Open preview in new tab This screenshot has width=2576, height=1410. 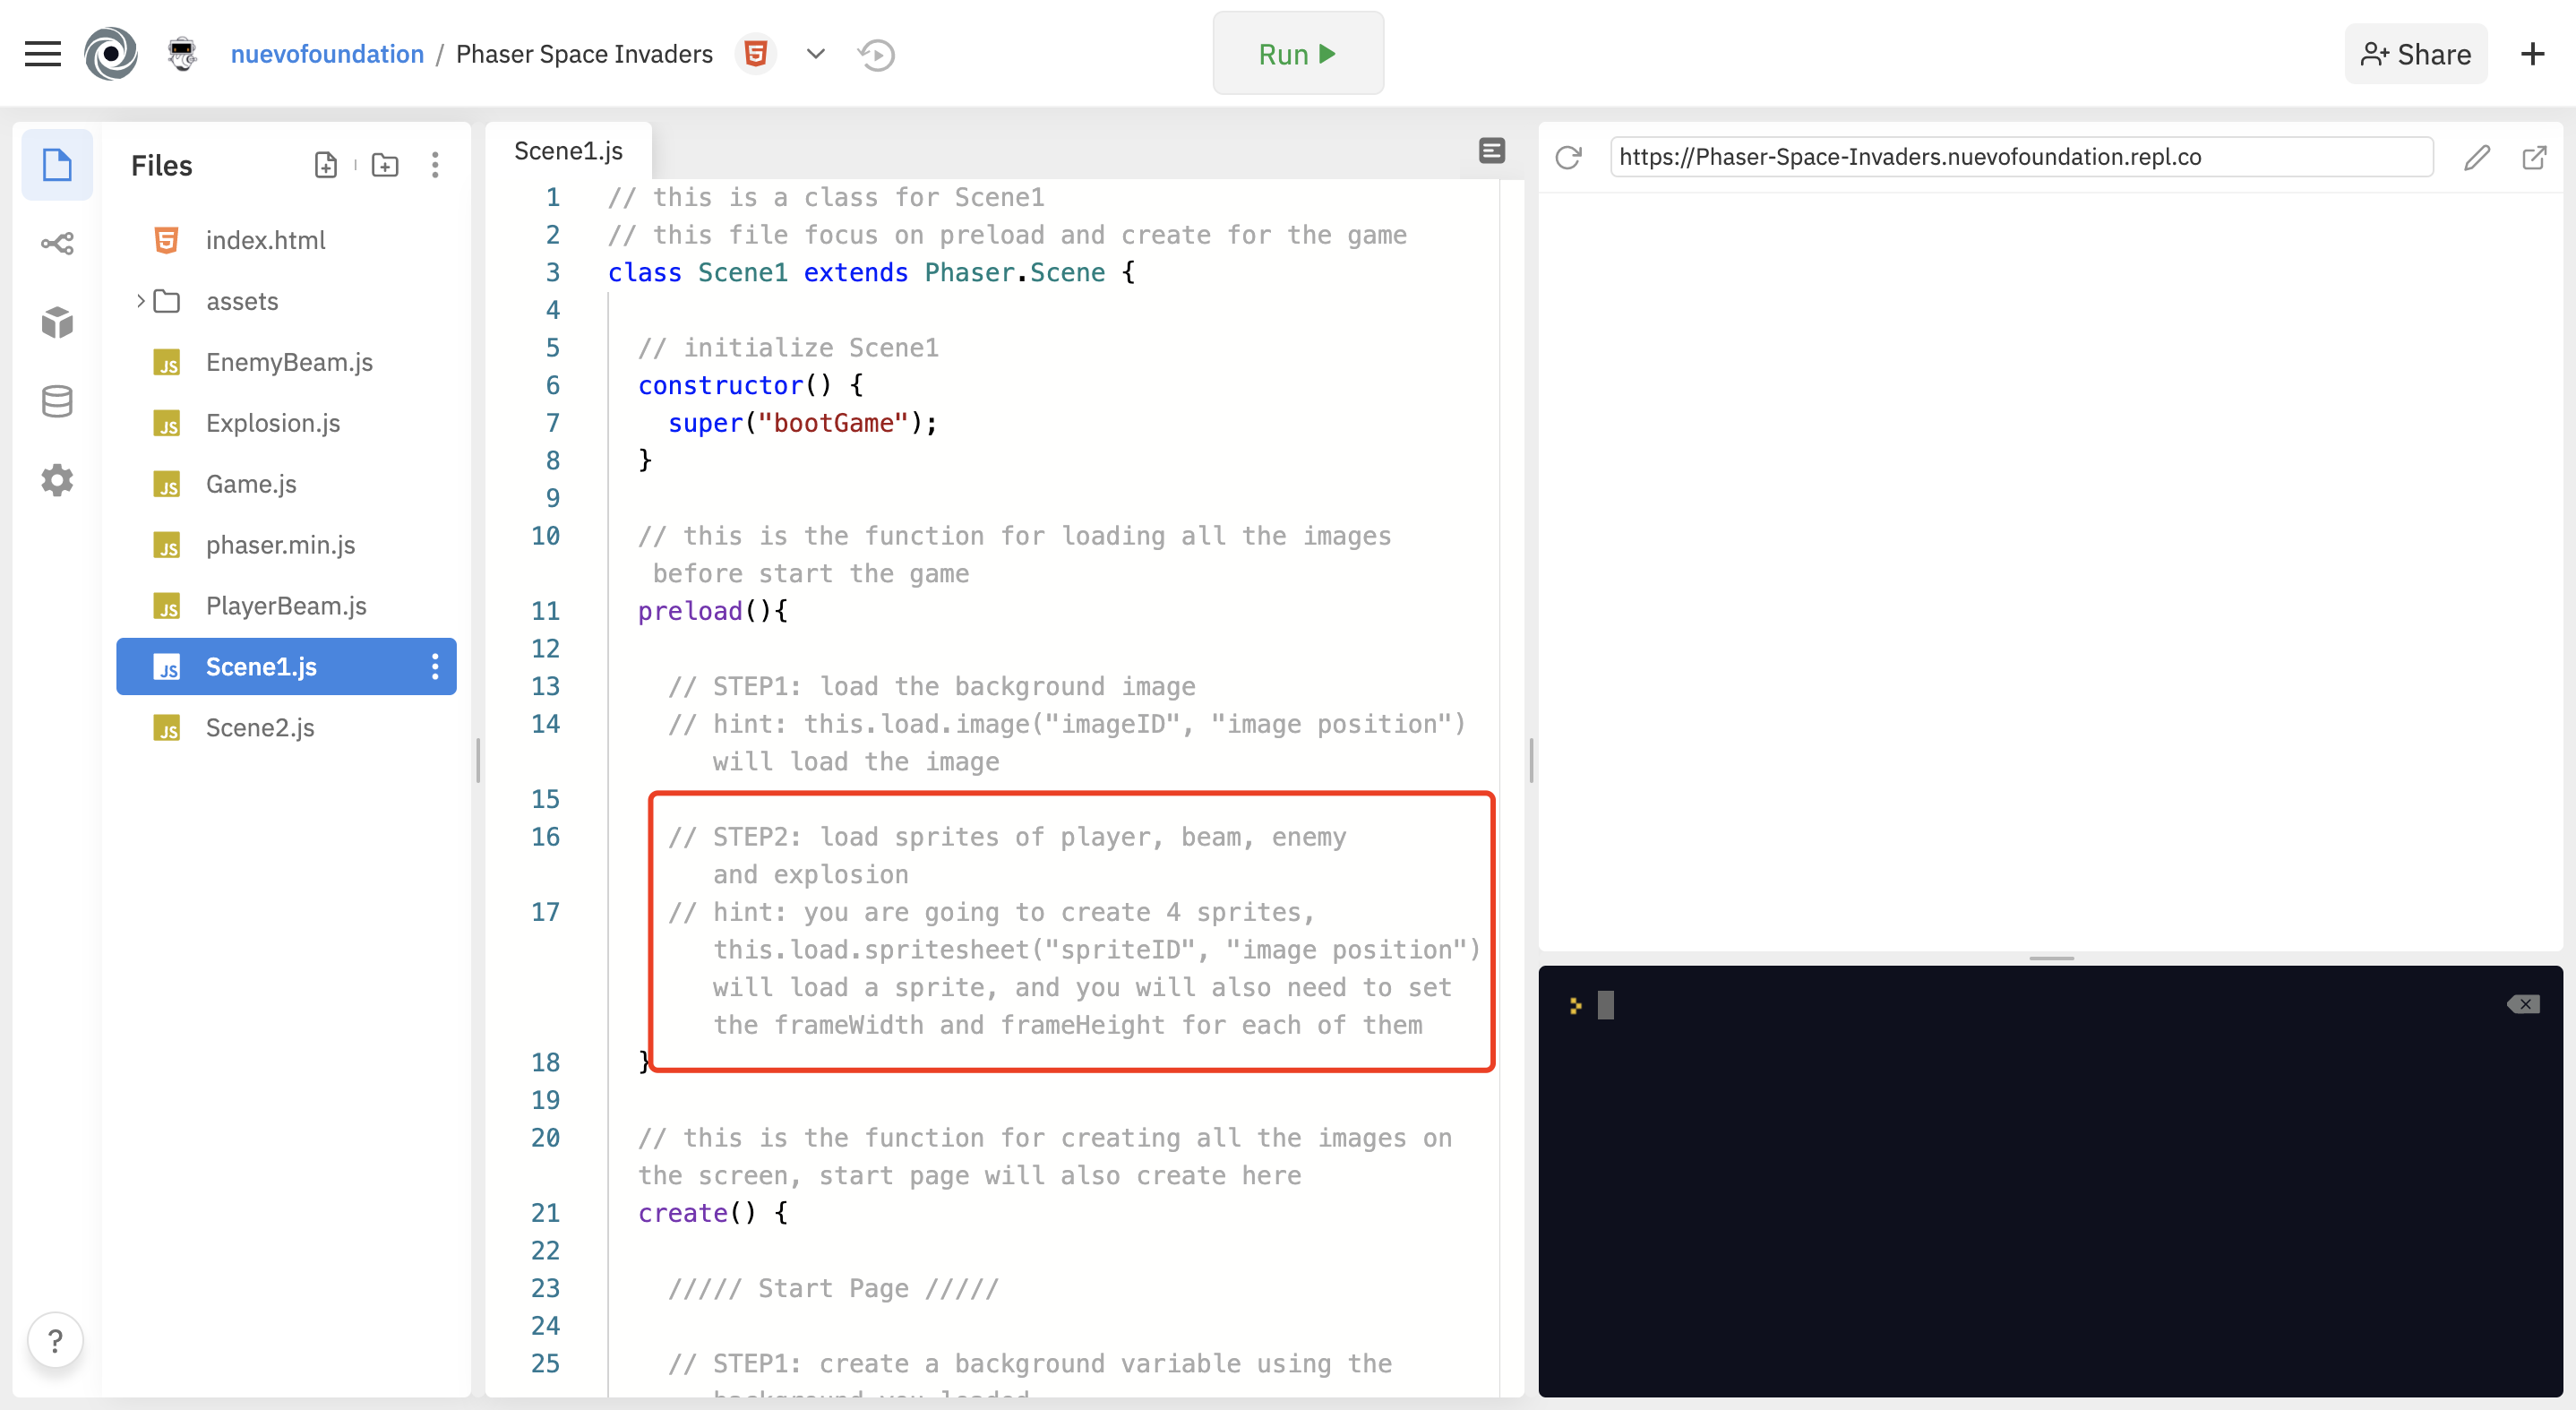pos(2534,157)
